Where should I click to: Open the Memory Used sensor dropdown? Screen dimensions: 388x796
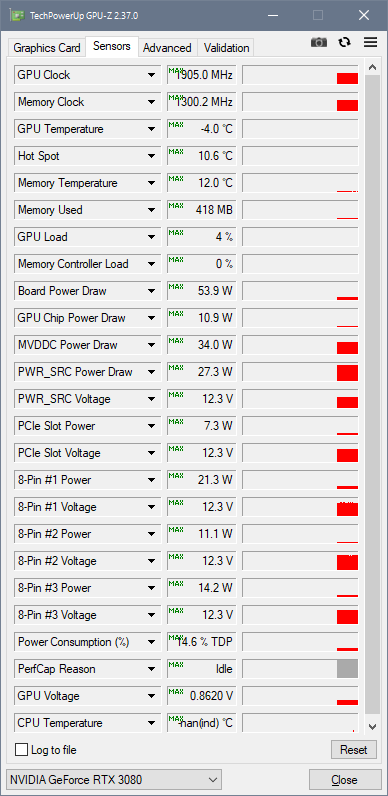[x=151, y=210]
